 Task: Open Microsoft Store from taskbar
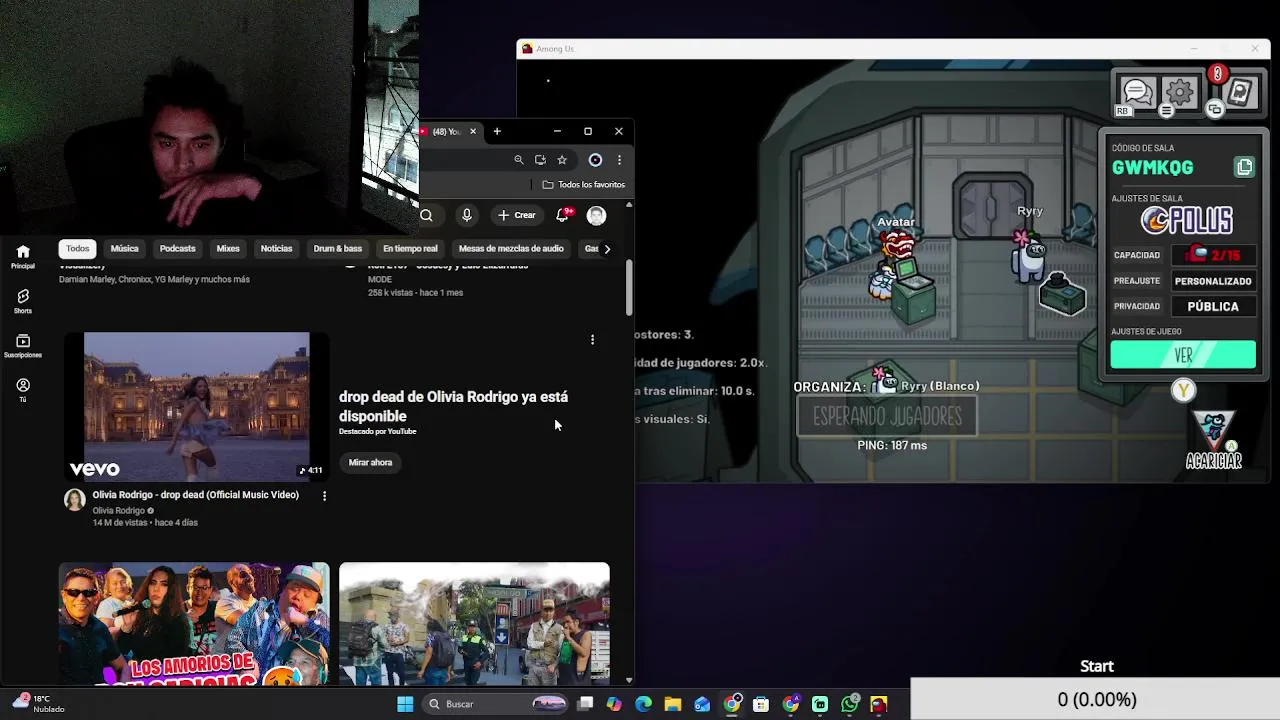click(761, 704)
